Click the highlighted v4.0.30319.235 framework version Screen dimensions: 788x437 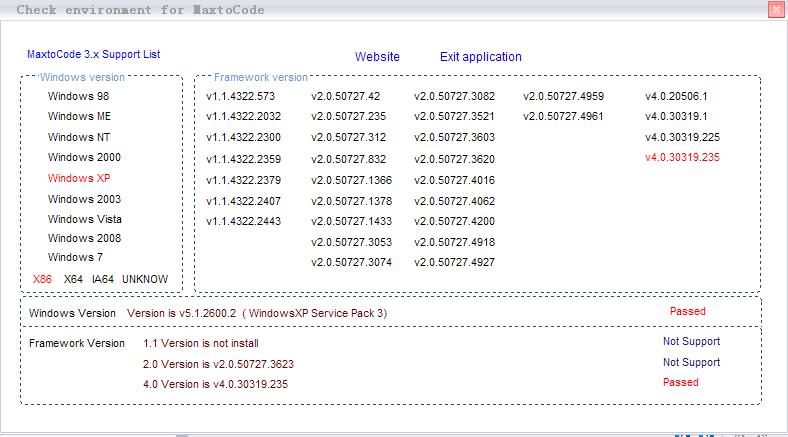(682, 157)
